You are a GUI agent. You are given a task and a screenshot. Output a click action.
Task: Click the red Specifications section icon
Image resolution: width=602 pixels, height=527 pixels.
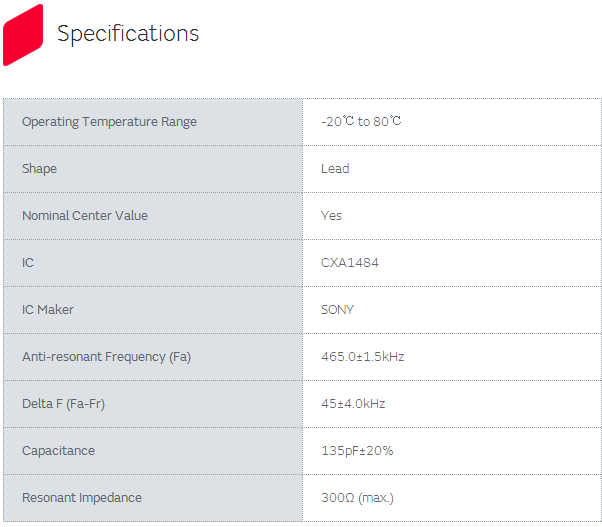tap(23, 34)
